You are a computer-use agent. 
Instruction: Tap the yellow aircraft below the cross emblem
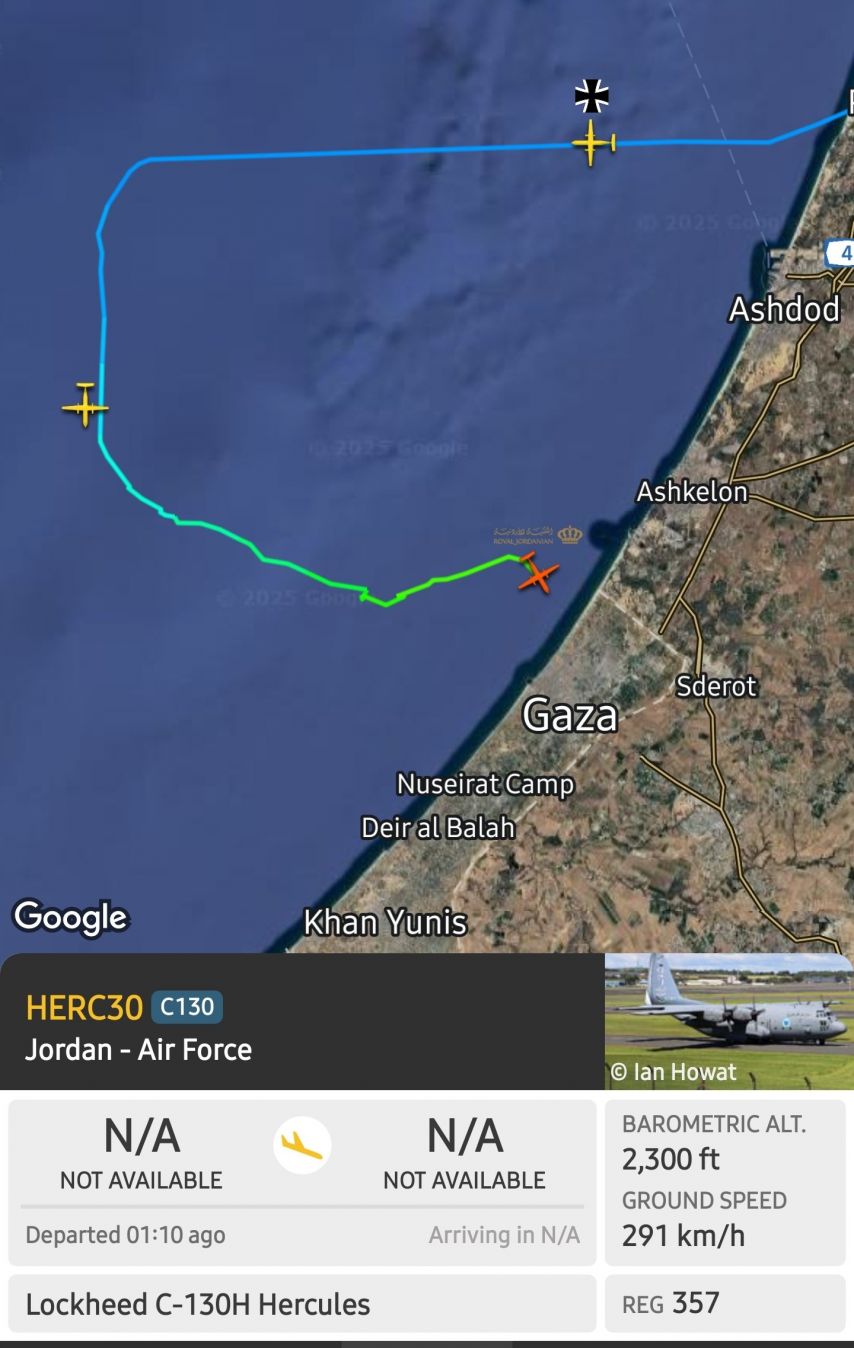[593, 143]
